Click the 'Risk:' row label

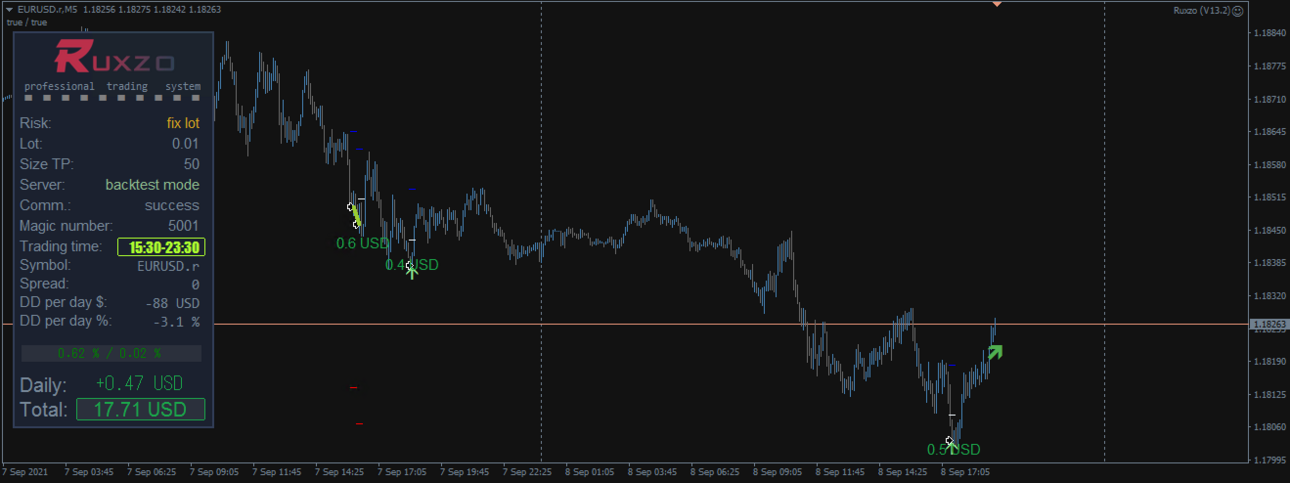coord(36,123)
